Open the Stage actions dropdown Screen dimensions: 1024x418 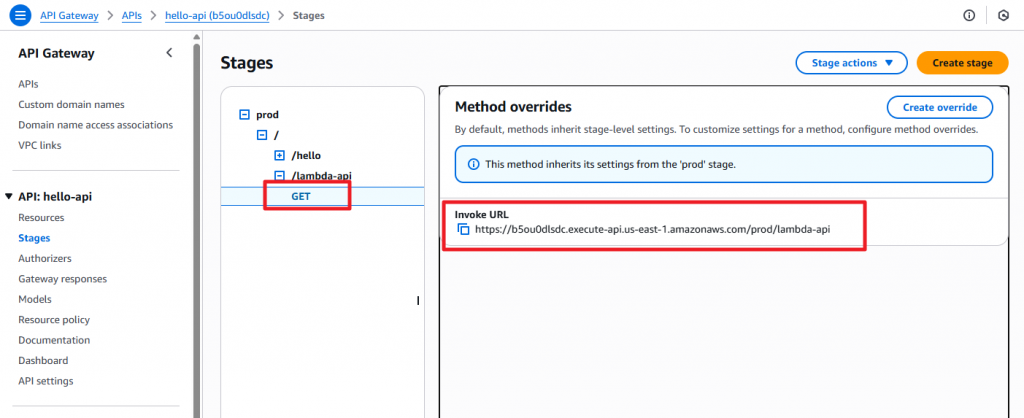coord(851,63)
